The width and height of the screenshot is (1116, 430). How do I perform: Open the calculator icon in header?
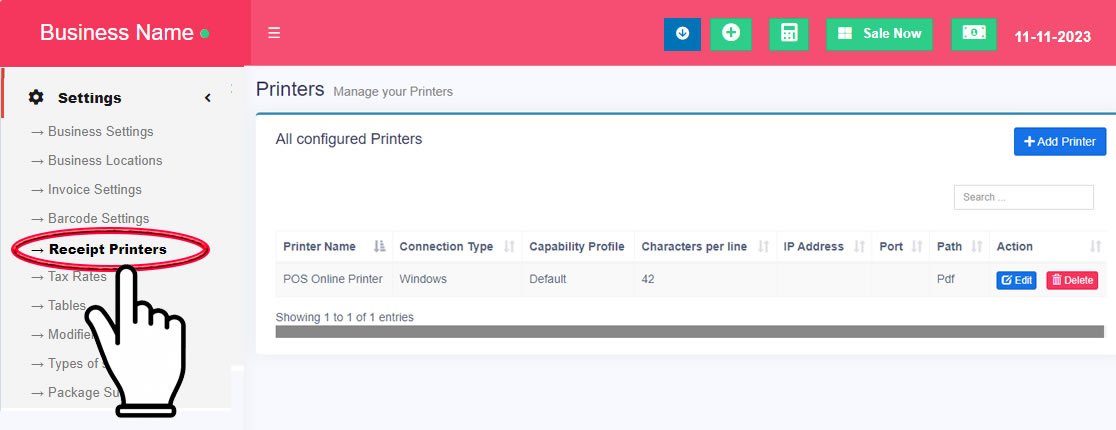click(788, 34)
